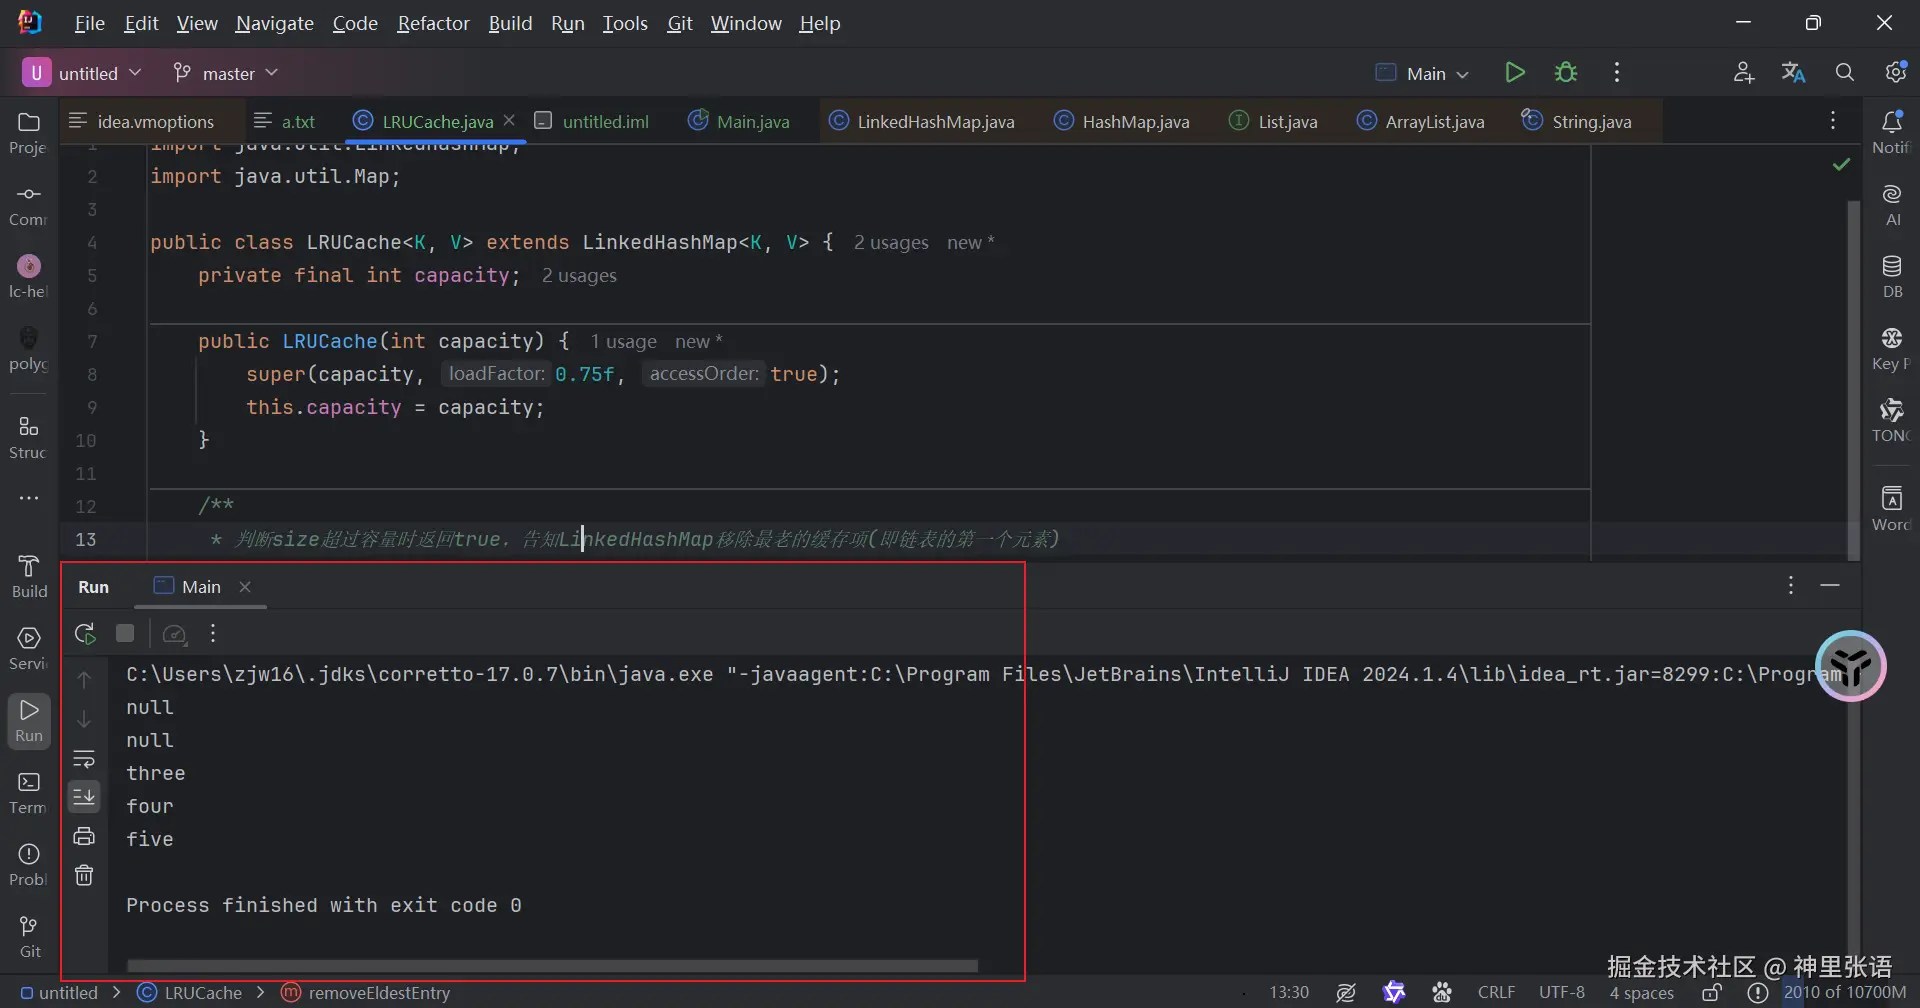Click removeEldestEntry in the breadcrumb bar
This screenshot has width=1920, height=1008.
(x=379, y=993)
